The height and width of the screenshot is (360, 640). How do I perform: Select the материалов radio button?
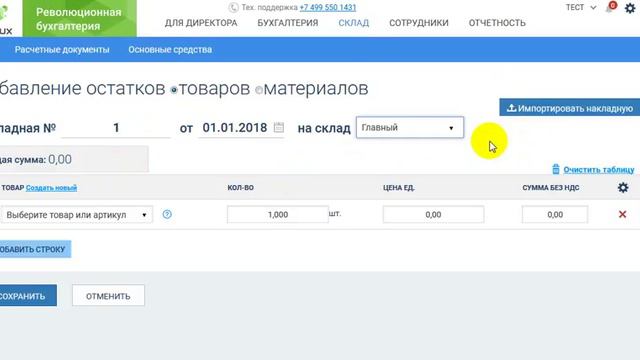pos(259,89)
